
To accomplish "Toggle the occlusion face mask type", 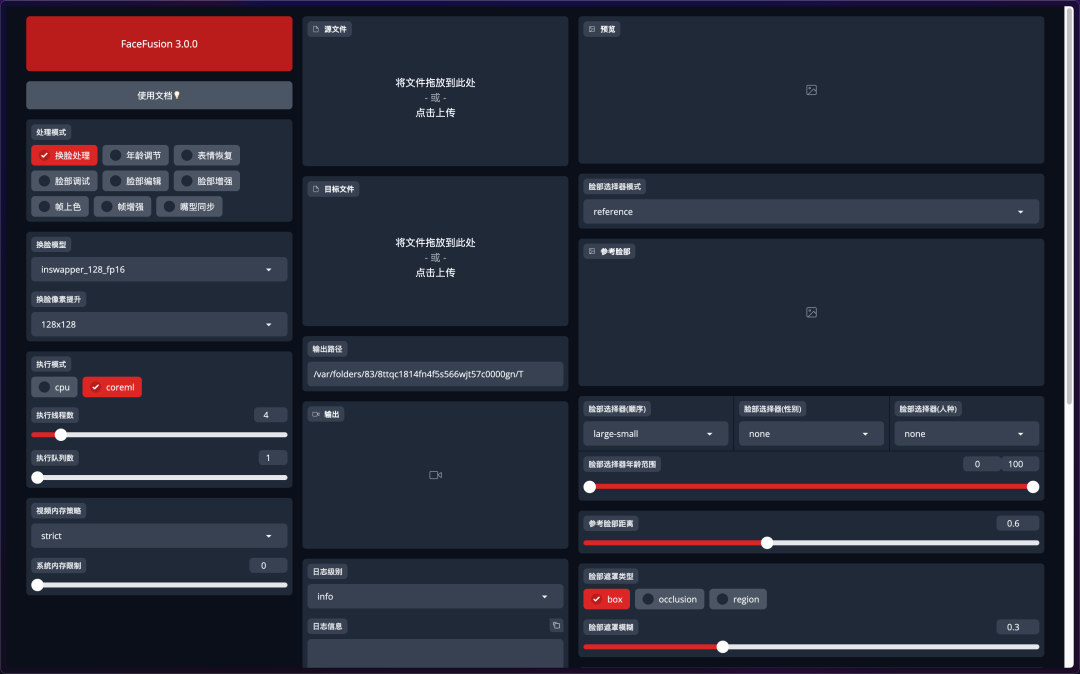I will [669, 599].
